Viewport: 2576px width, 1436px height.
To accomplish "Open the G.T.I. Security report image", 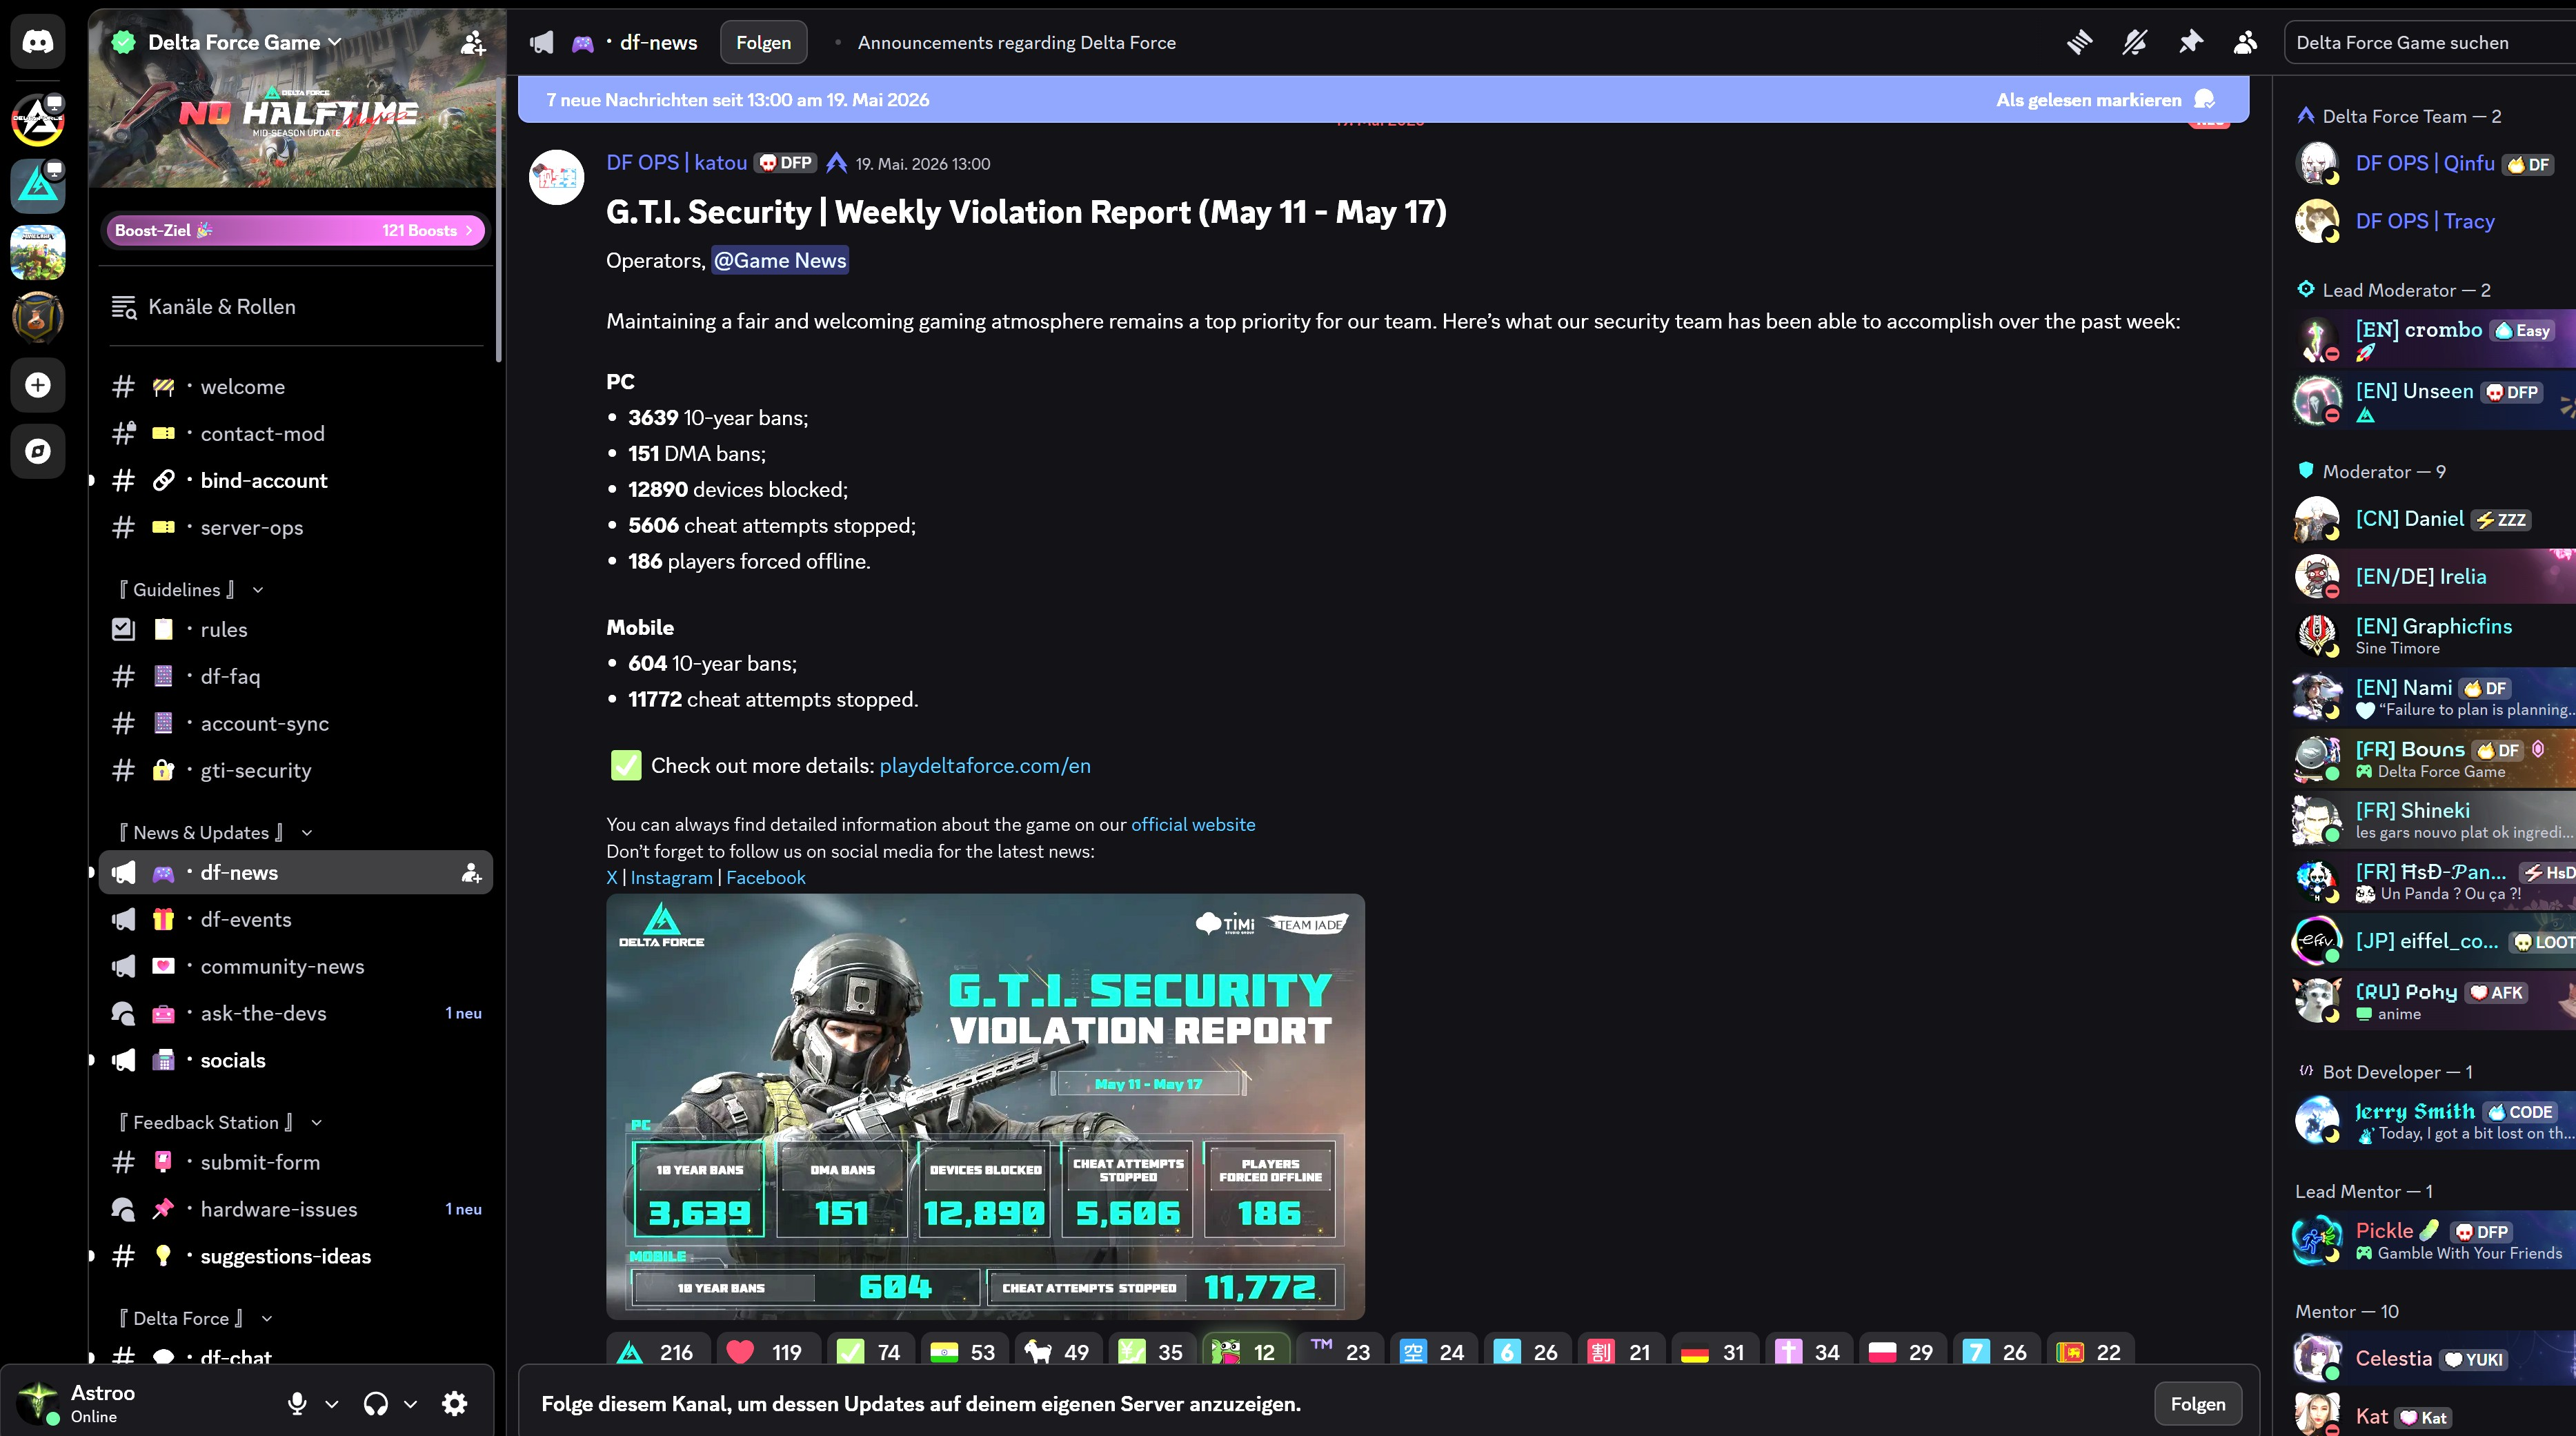I will (x=985, y=1107).
